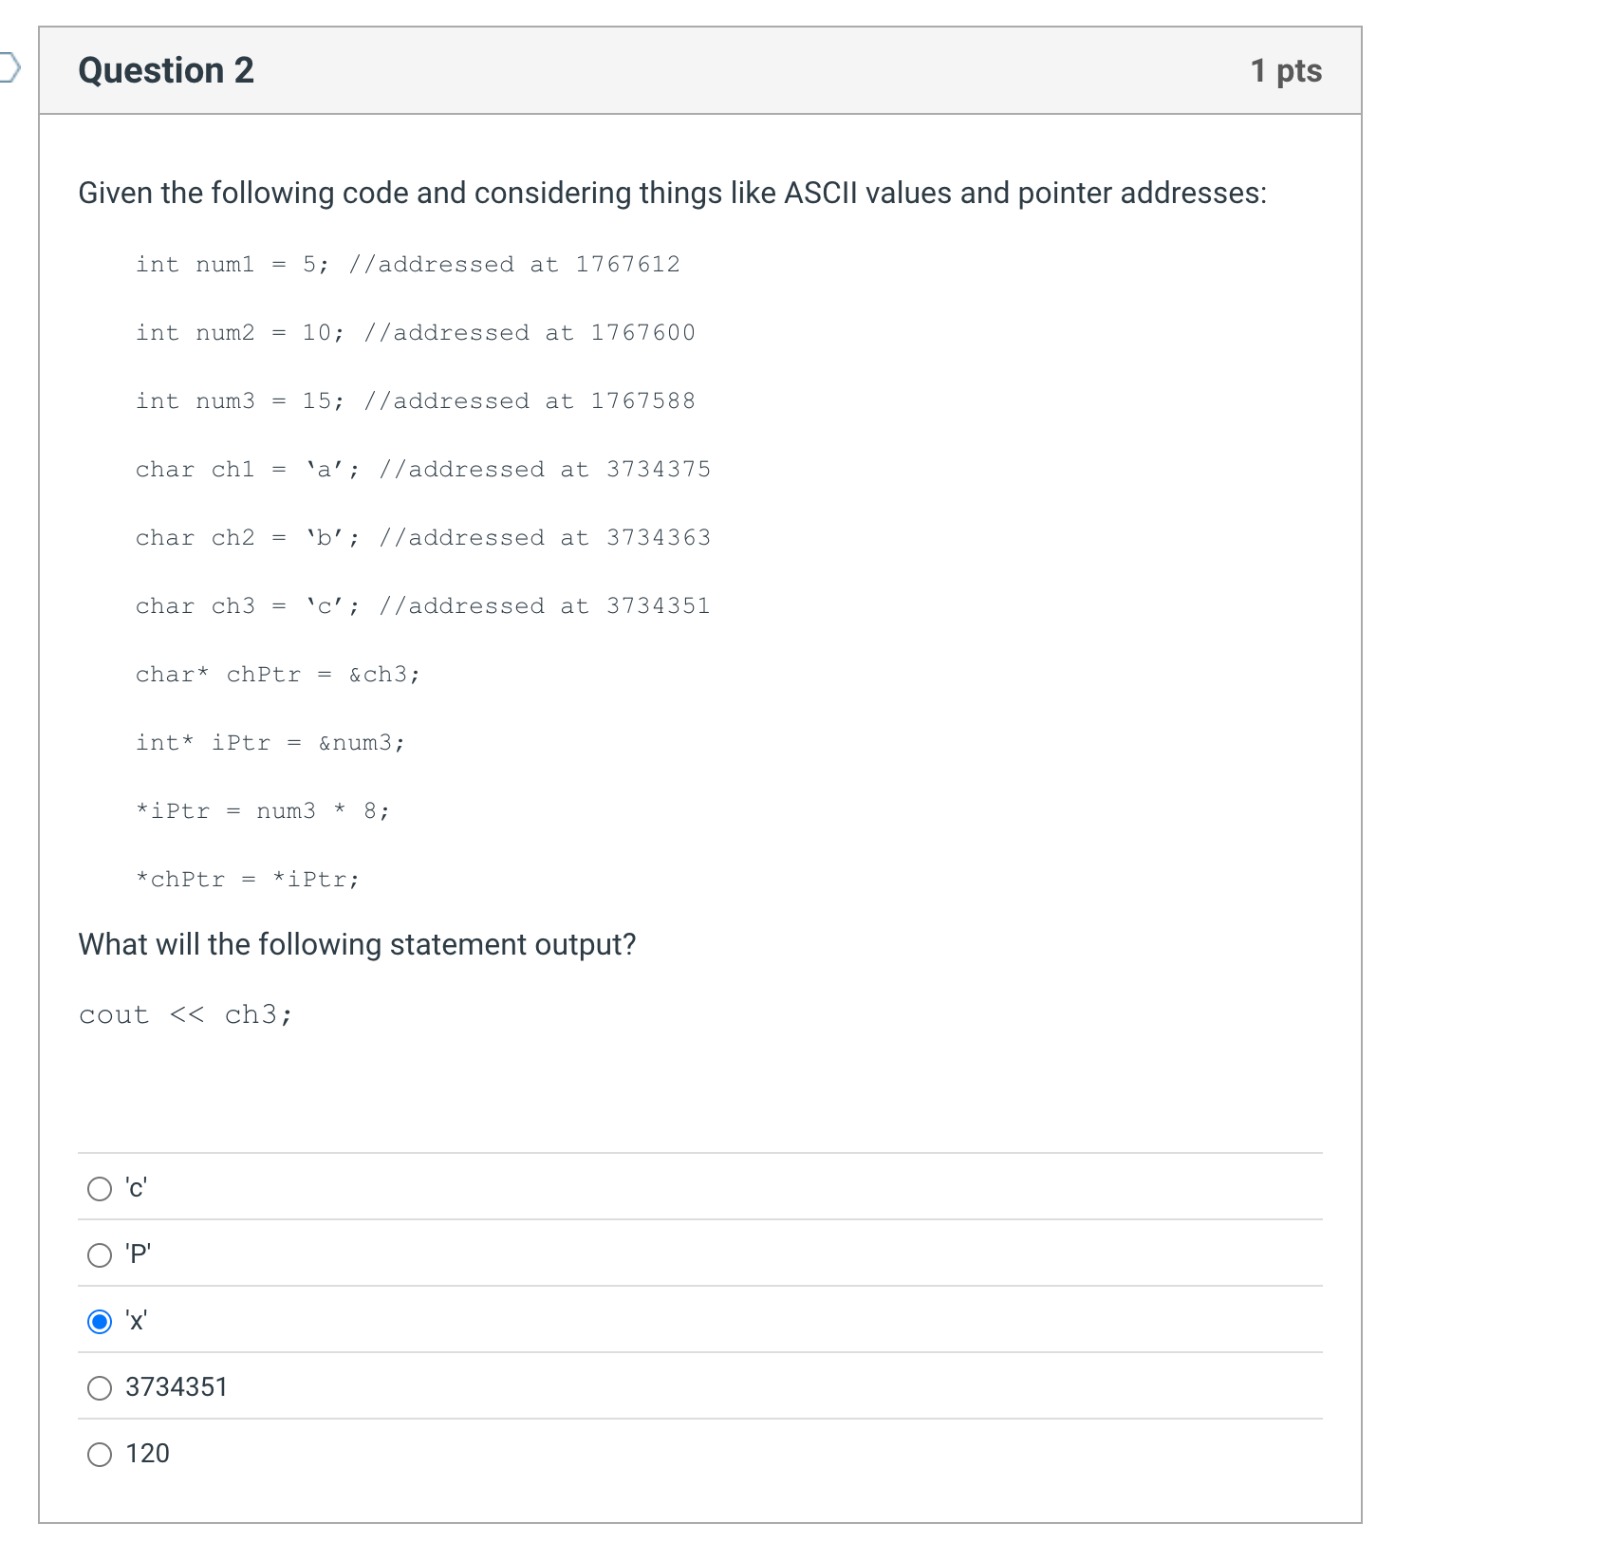Click the 'What will the following statement output?' text

357,944
